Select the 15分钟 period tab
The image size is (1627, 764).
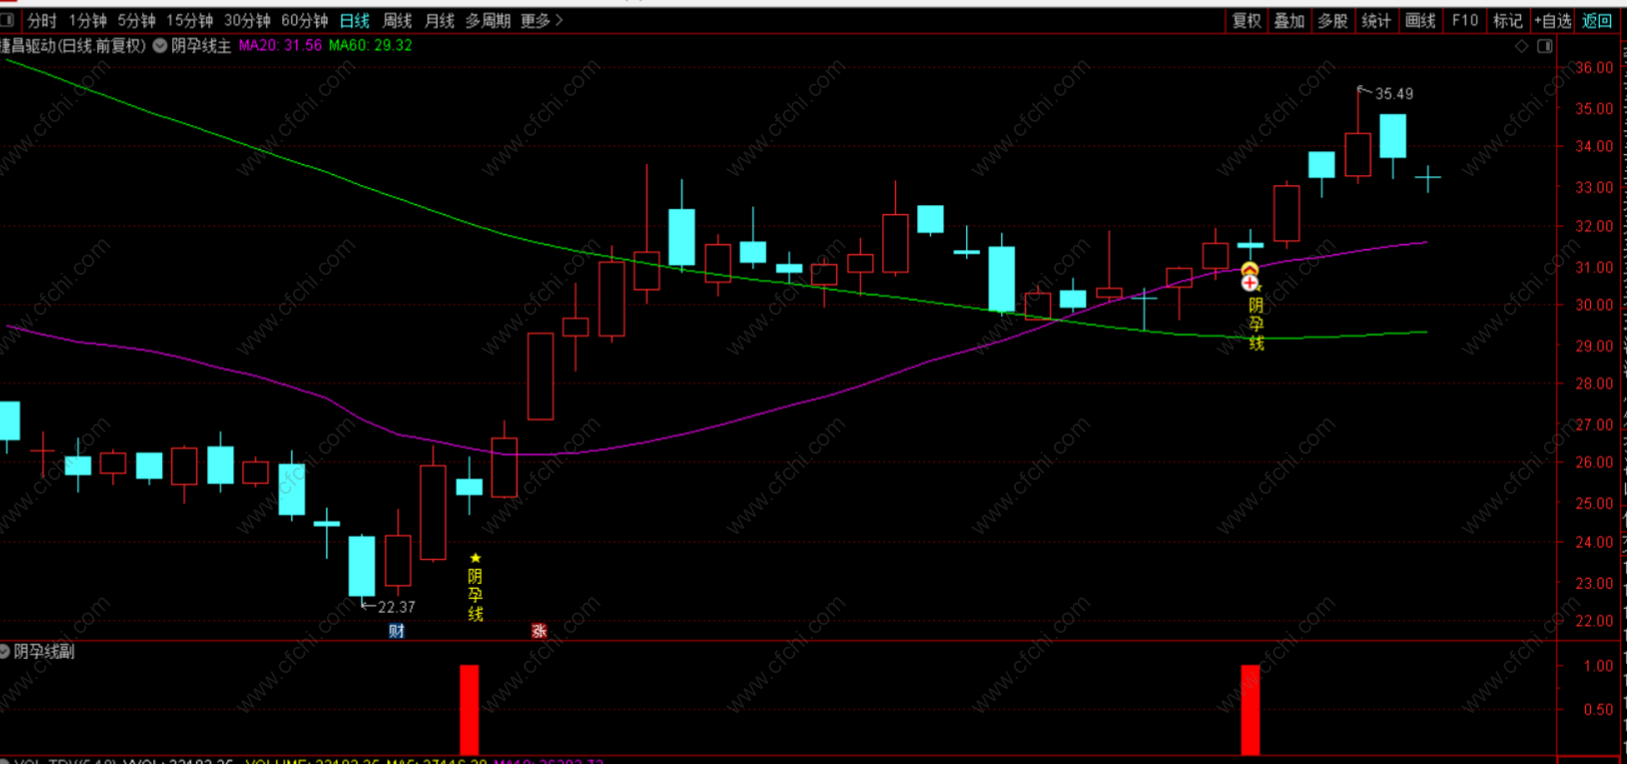189,21
